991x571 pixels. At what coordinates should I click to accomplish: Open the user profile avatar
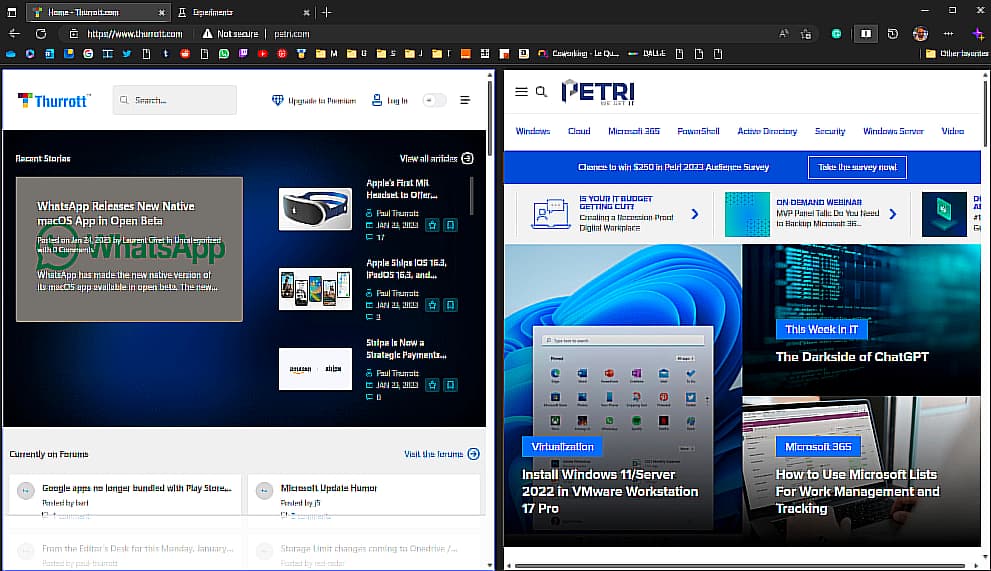[x=920, y=34]
